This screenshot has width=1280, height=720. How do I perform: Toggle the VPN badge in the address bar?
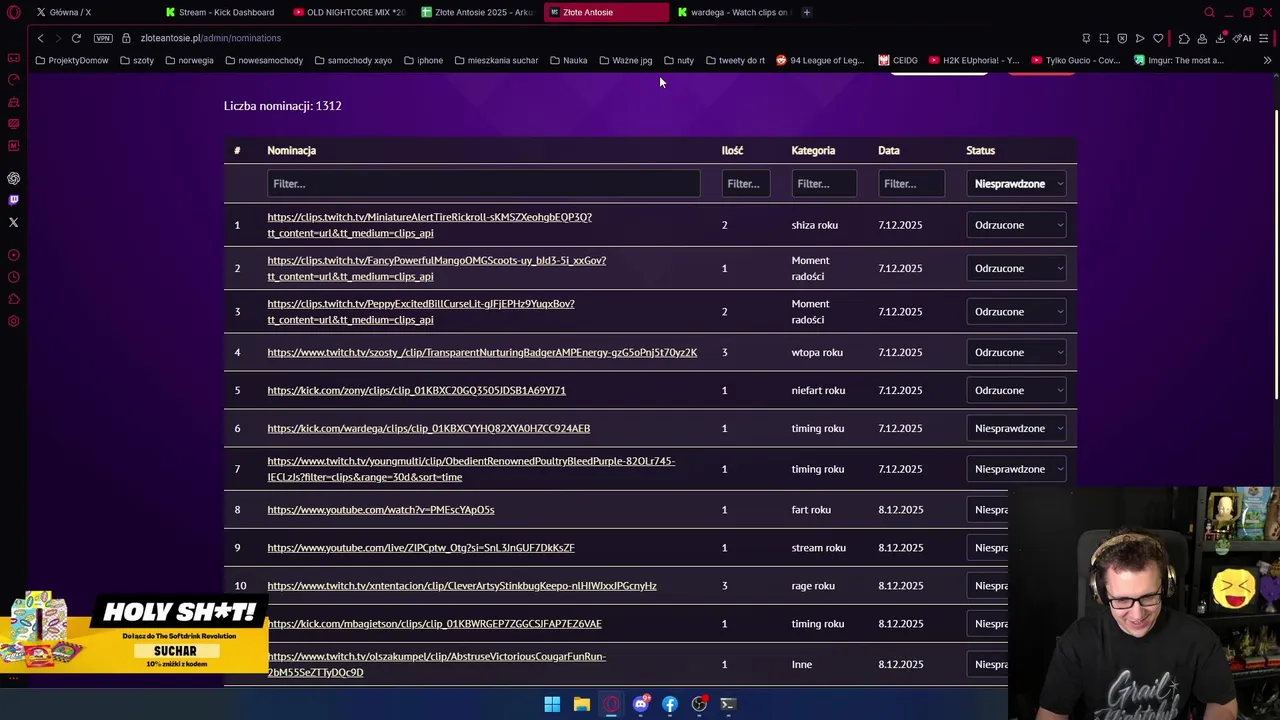(x=103, y=38)
